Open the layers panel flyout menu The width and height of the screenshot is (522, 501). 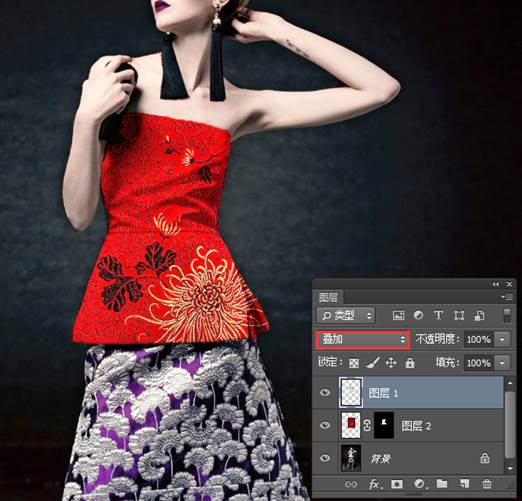(506, 297)
